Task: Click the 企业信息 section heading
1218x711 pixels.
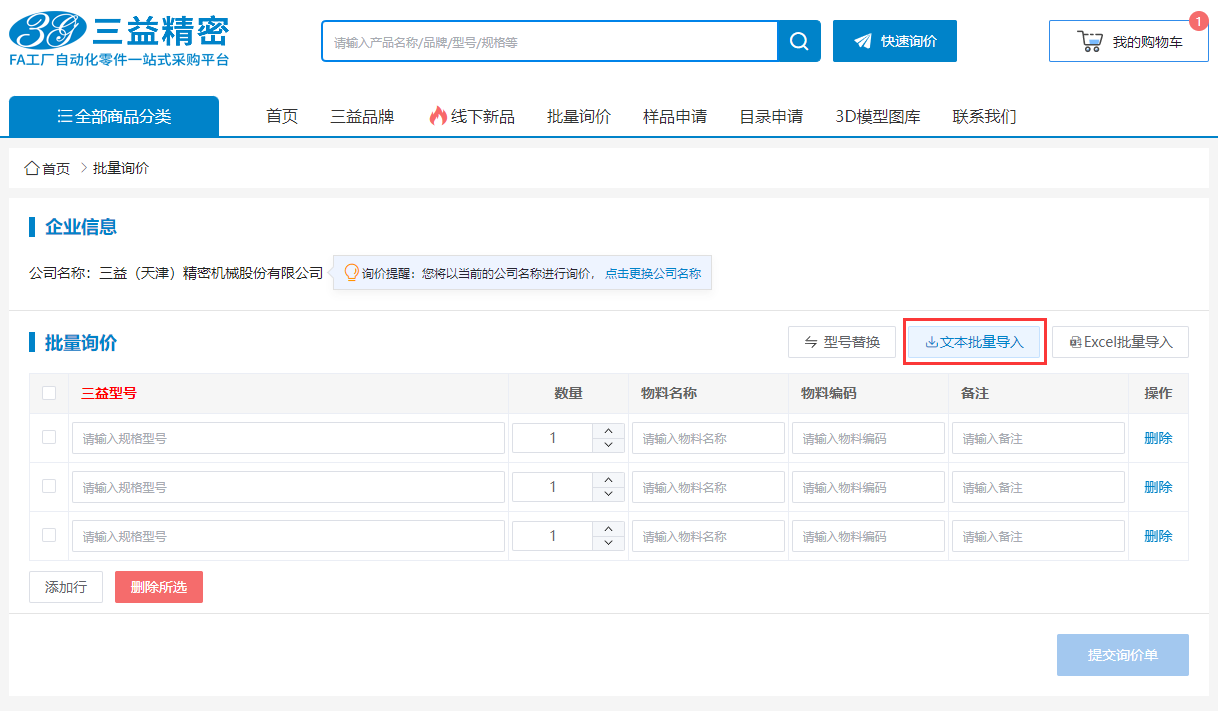Action: click(x=81, y=227)
